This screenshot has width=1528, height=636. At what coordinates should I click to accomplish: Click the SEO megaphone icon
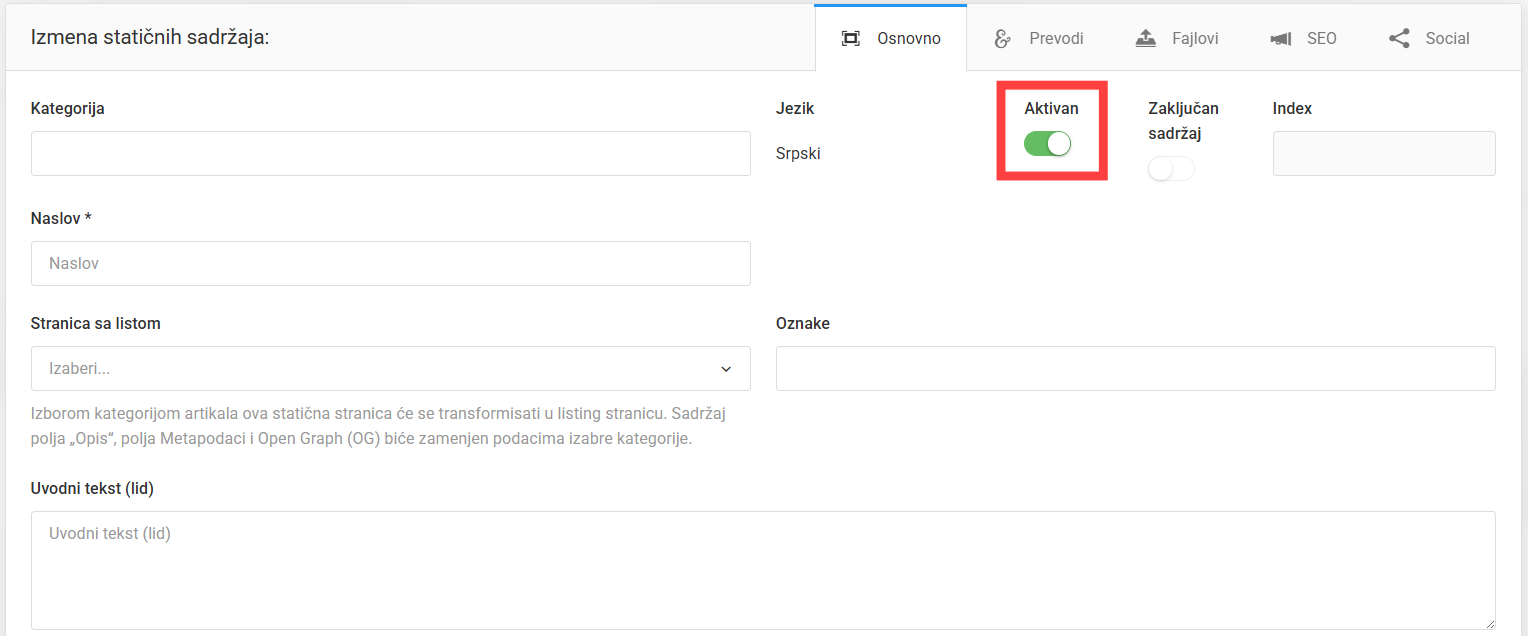click(1281, 39)
